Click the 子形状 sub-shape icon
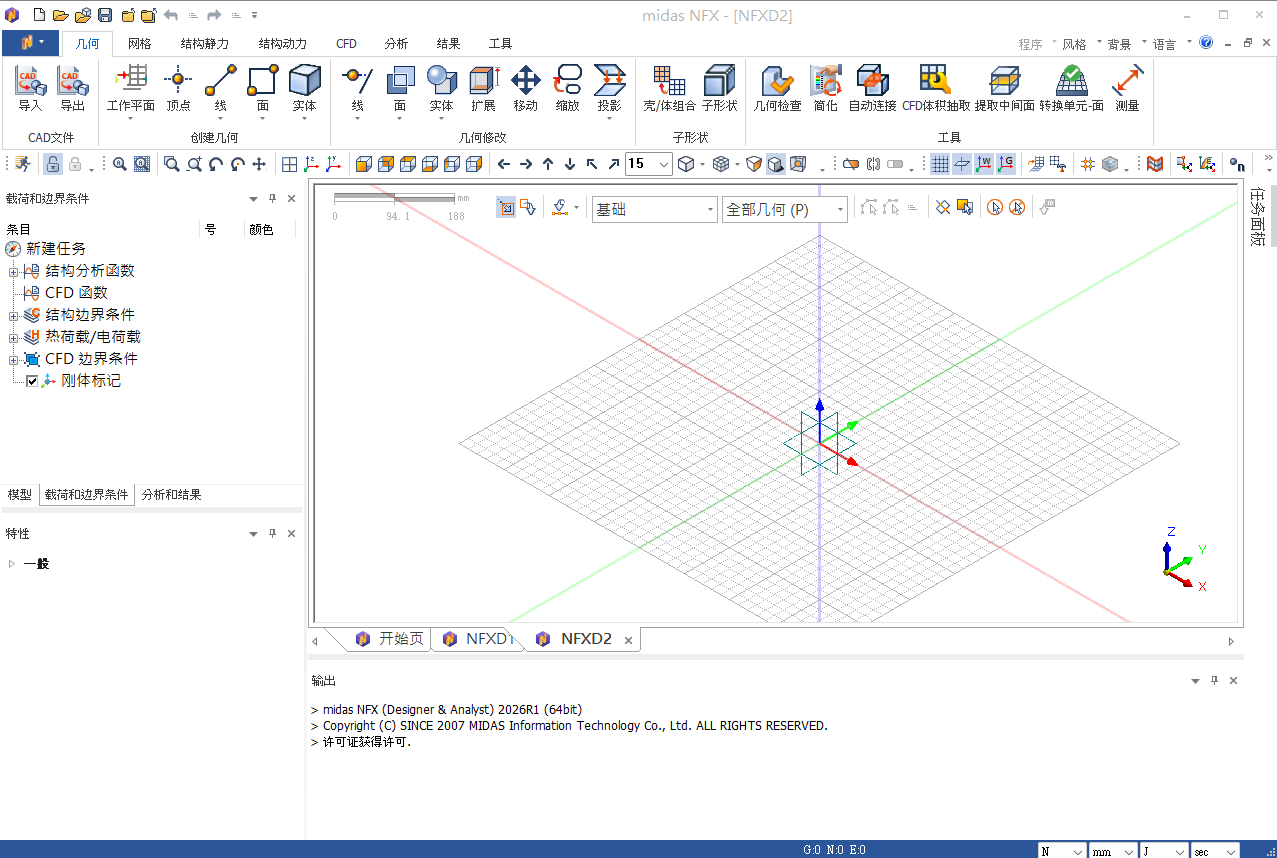Image resolution: width=1277 pixels, height=858 pixels. [719, 81]
